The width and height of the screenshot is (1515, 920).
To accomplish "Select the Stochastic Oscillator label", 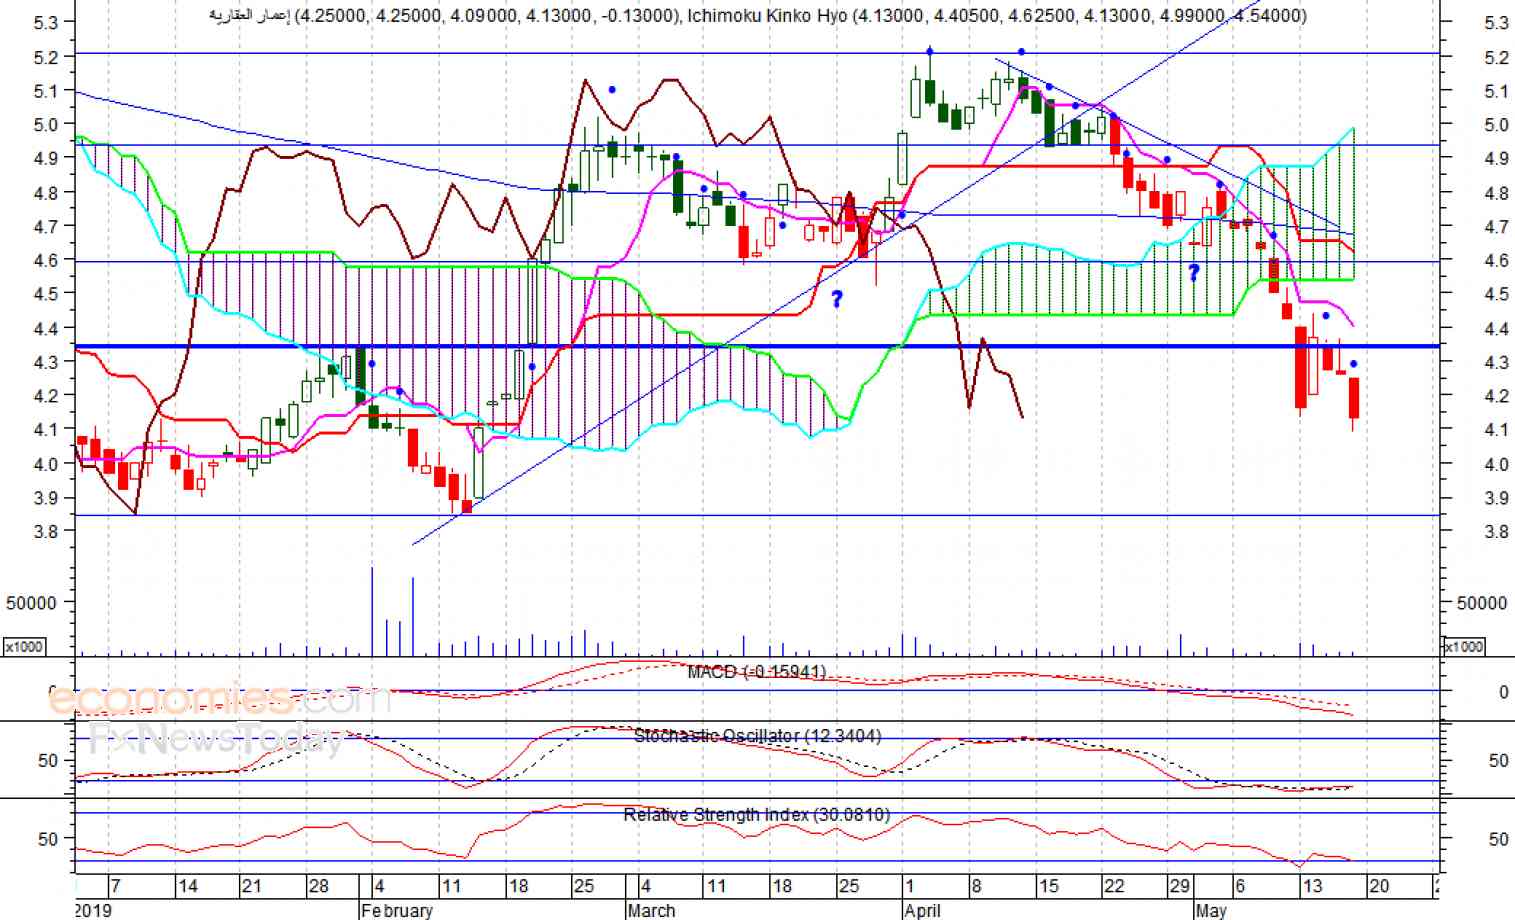I will pyautogui.click(x=757, y=736).
